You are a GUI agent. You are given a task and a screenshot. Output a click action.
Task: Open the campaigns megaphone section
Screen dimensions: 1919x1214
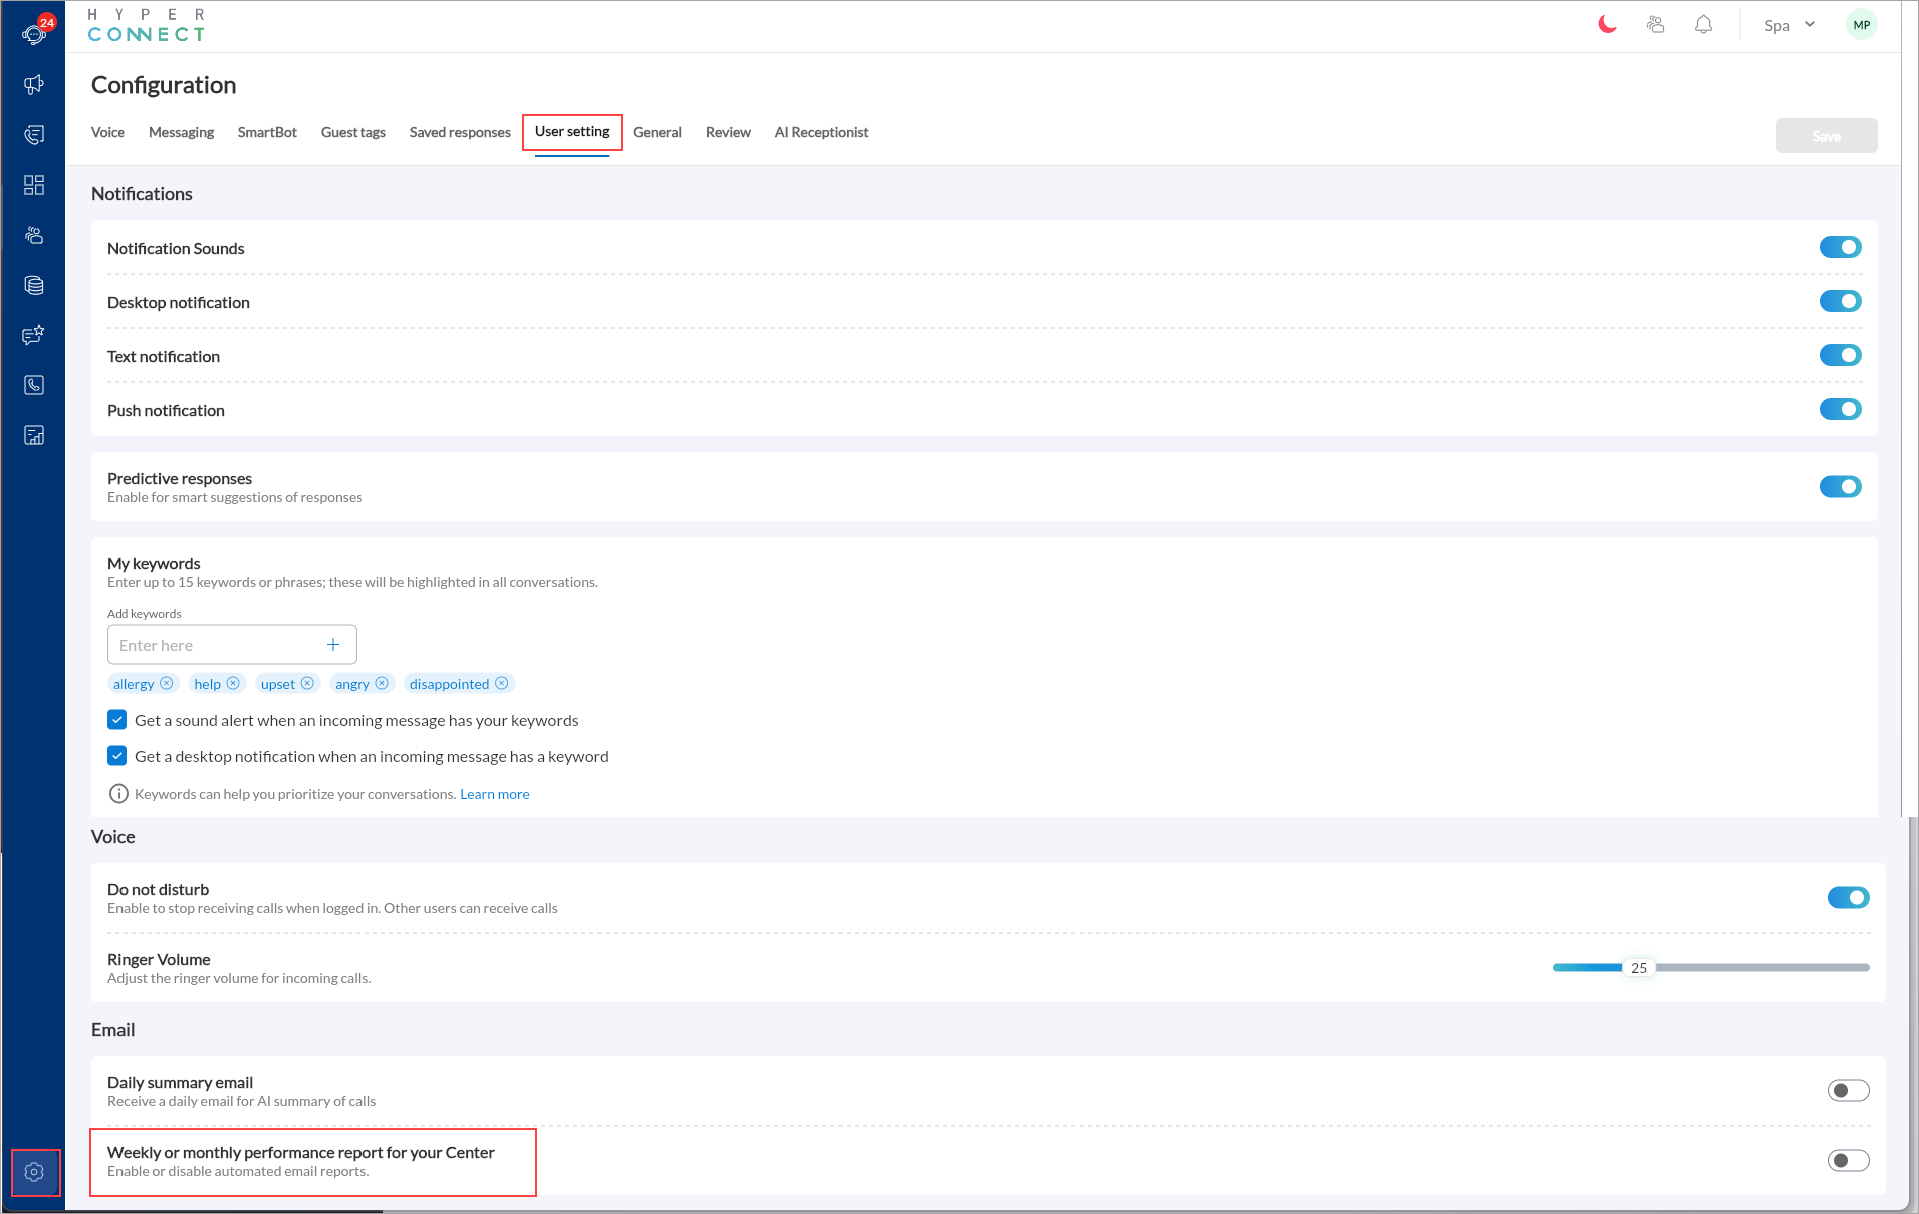[x=33, y=85]
